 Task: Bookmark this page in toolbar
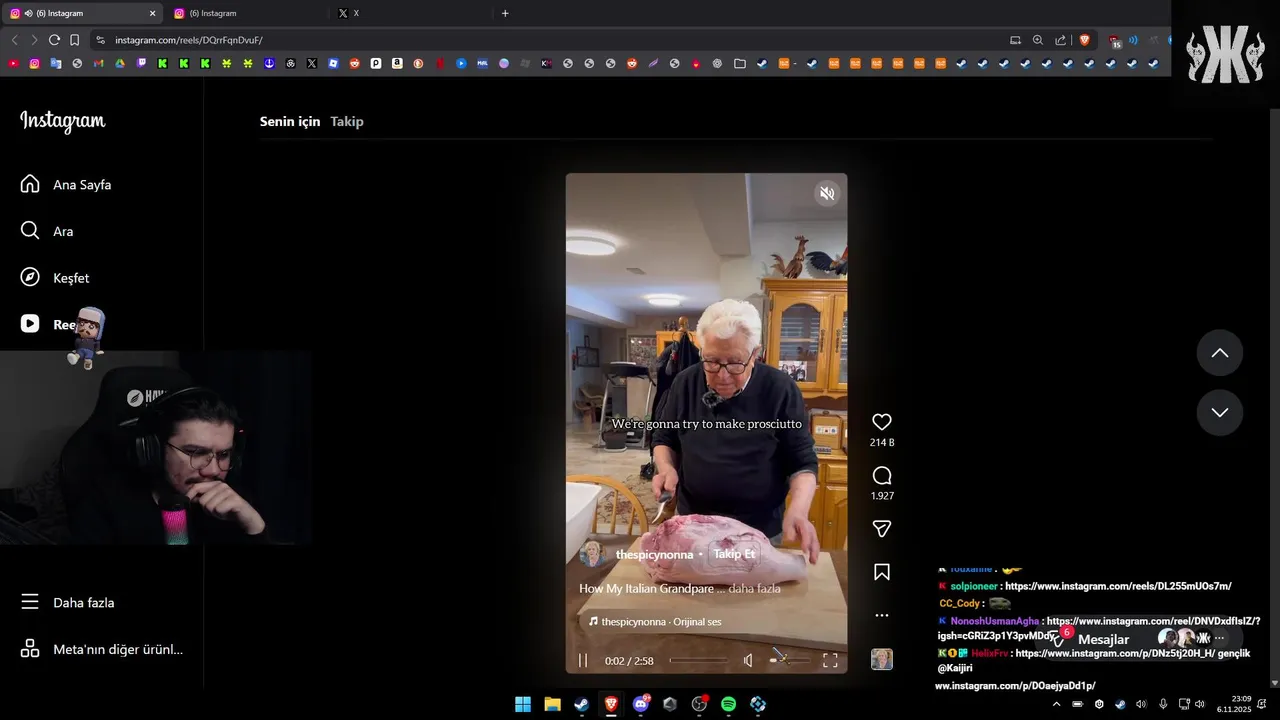pos(74,40)
